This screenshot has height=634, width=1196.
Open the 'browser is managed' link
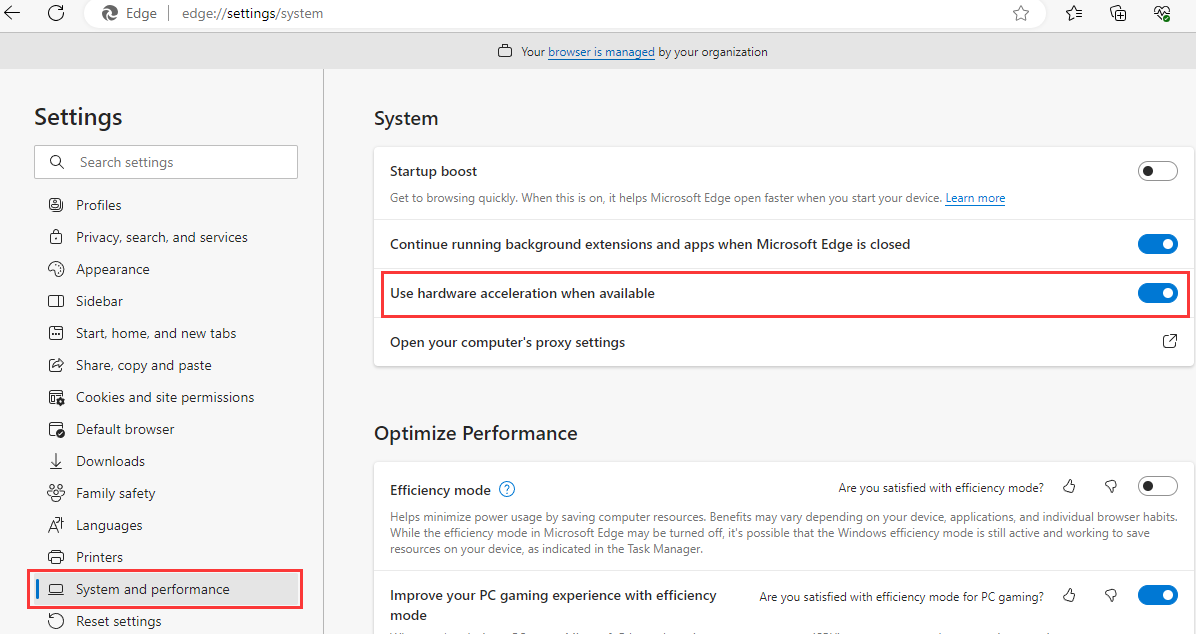601,52
